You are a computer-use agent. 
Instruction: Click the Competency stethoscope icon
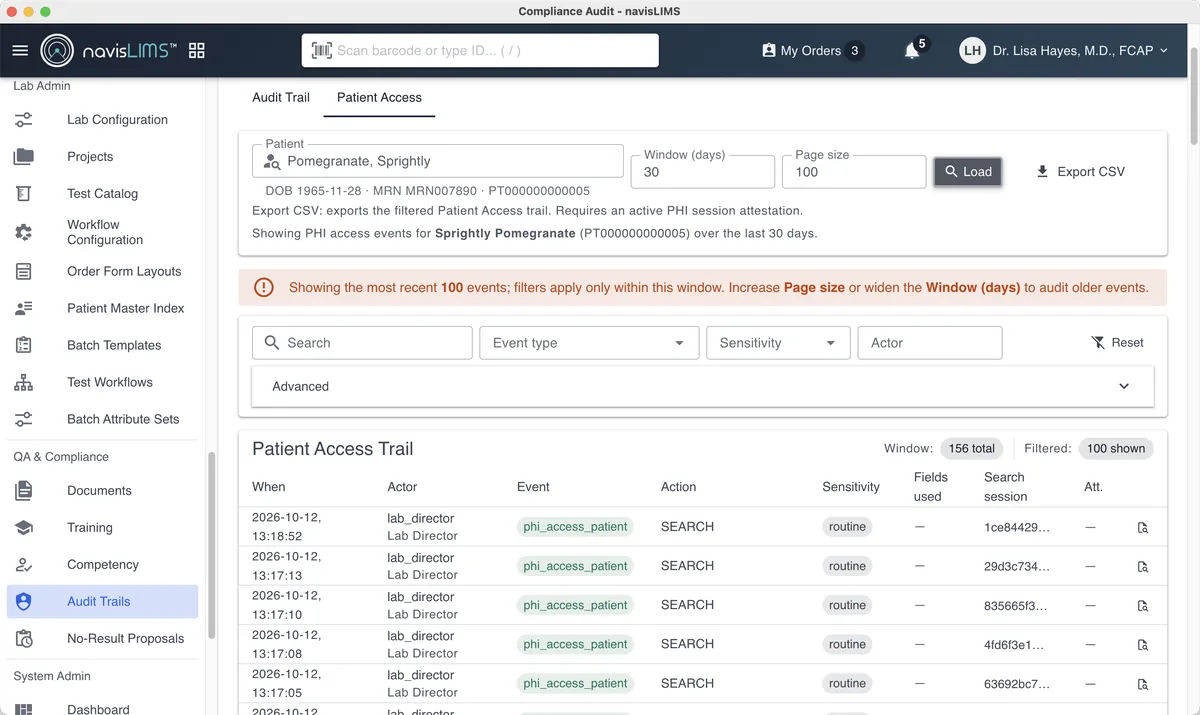24,565
